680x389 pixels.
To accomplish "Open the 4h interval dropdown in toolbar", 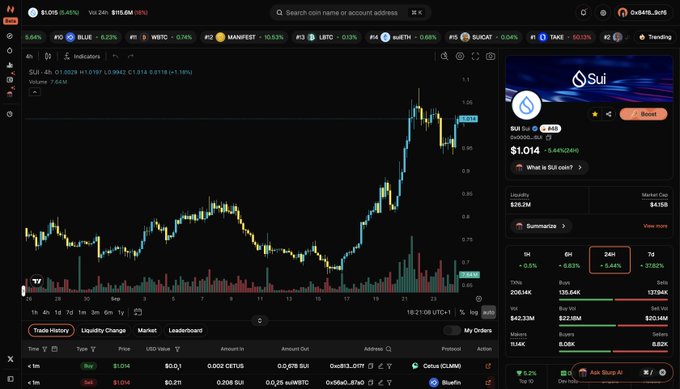I will pyautogui.click(x=29, y=56).
